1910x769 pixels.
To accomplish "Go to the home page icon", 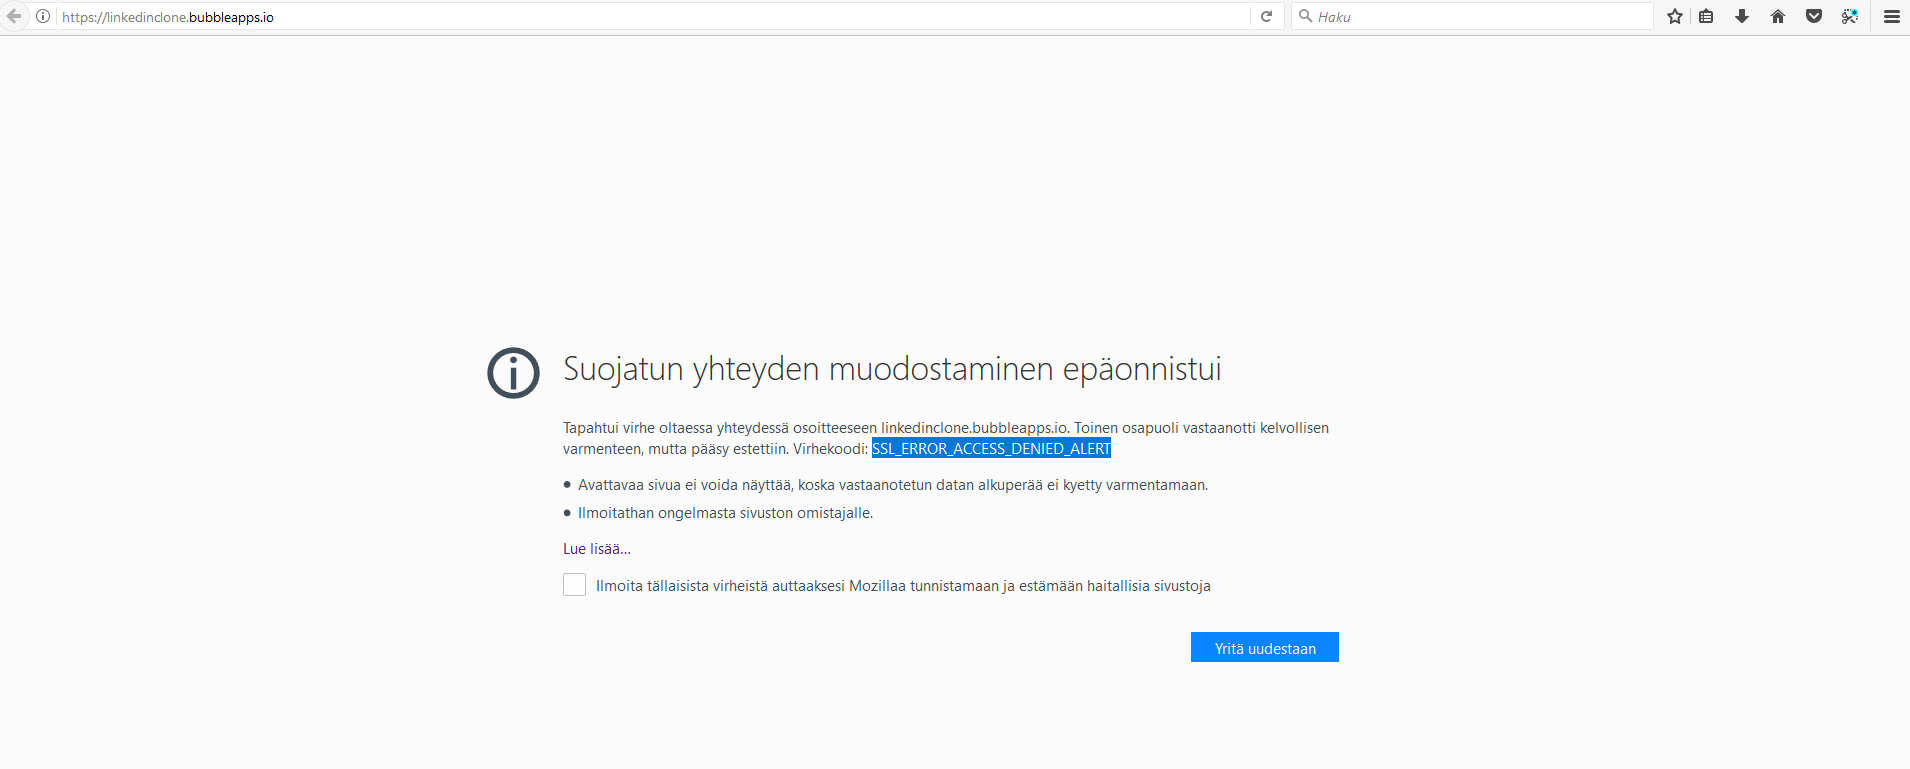I will [x=1778, y=16].
